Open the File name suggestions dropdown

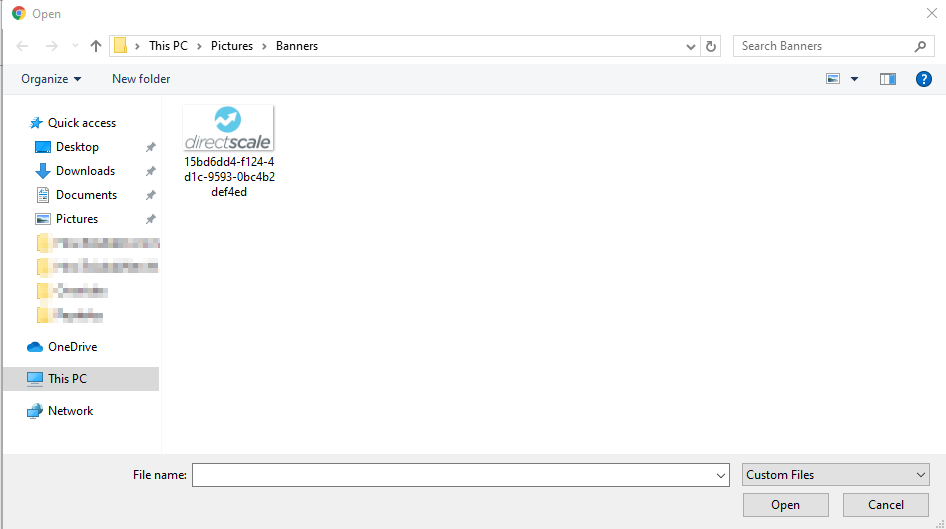click(x=721, y=476)
